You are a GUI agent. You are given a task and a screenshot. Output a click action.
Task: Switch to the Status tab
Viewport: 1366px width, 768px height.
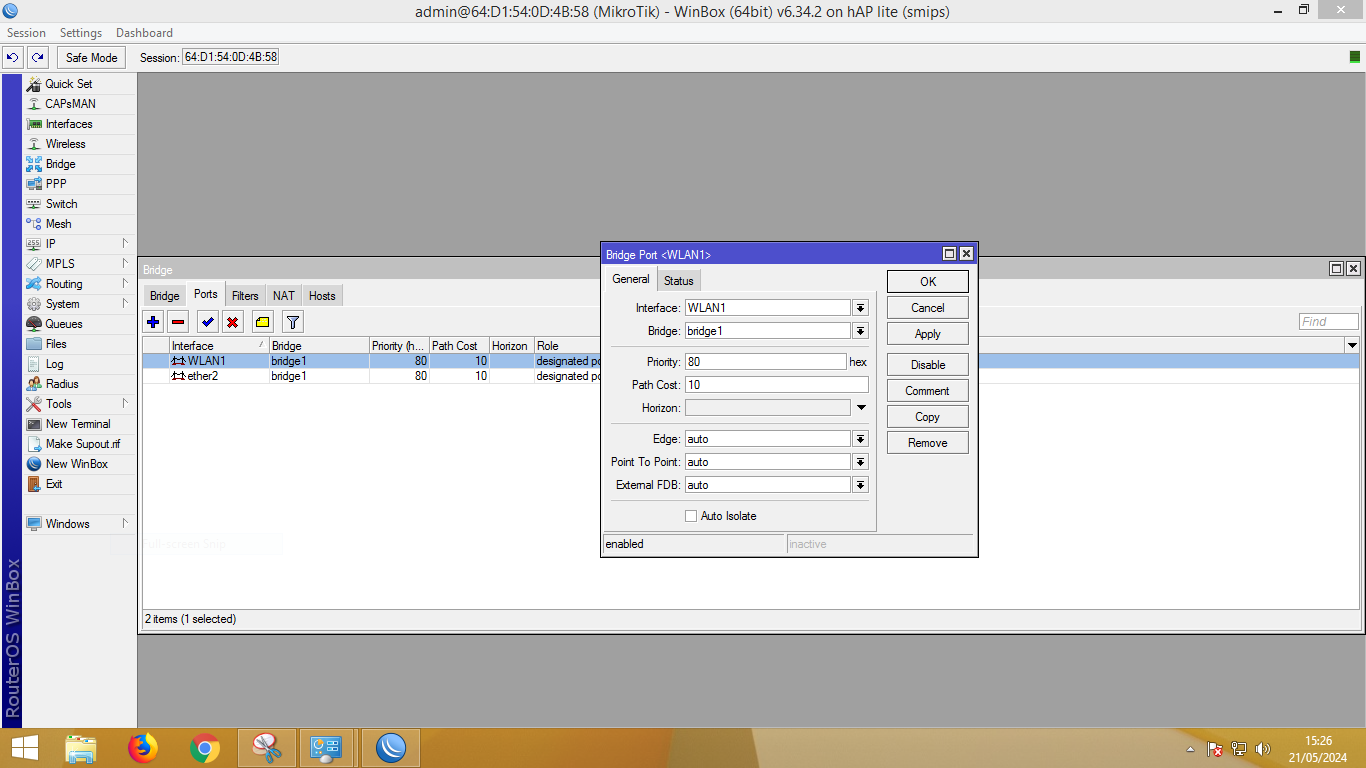pyautogui.click(x=679, y=281)
